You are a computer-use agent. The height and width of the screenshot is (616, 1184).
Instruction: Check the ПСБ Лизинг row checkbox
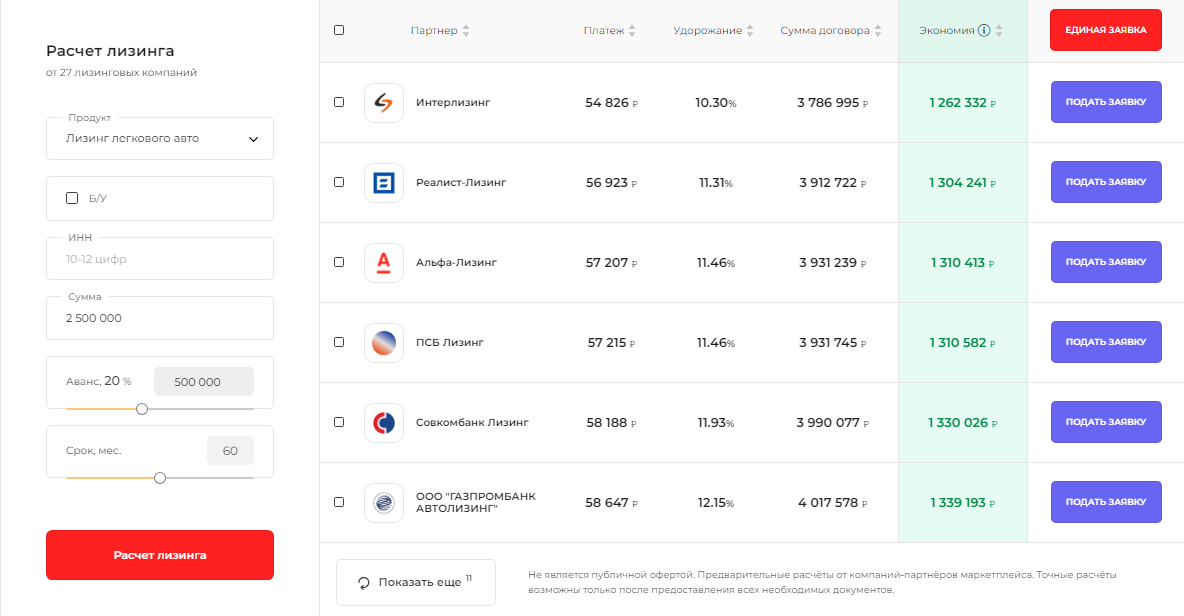coord(339,342)
